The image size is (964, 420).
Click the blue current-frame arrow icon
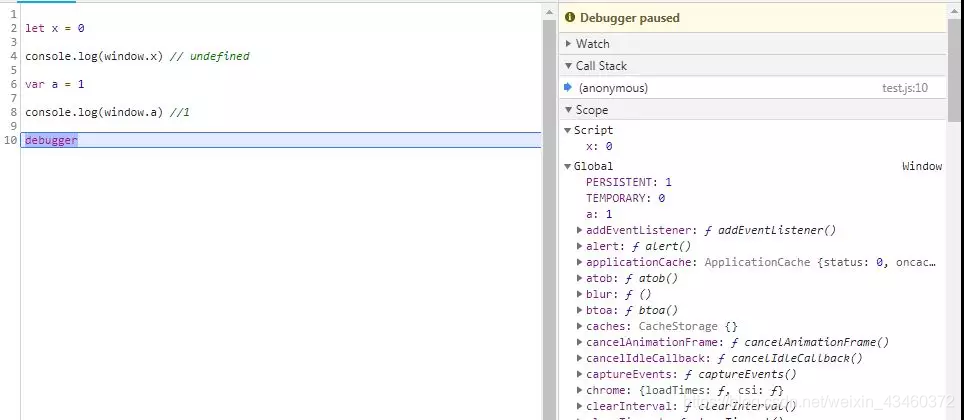(568, 87)
